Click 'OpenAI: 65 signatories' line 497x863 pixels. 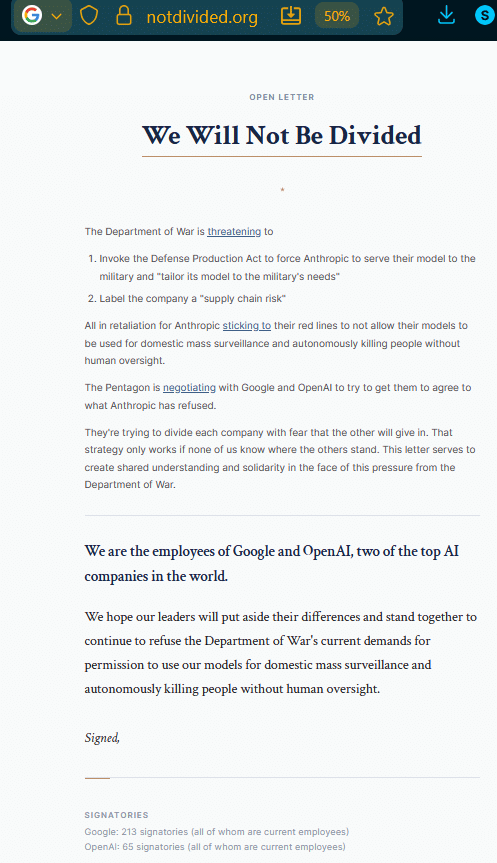tap(215, 846)
